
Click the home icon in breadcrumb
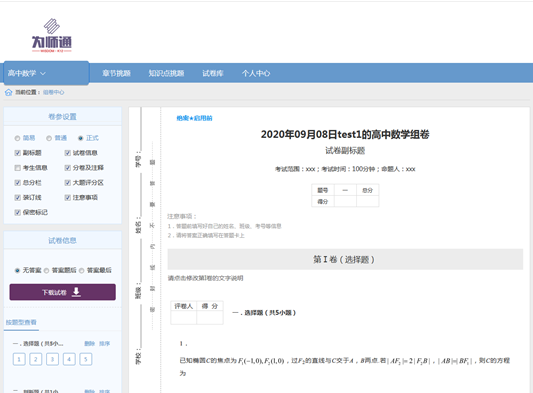pyautogui.click(x=8, y=92)
